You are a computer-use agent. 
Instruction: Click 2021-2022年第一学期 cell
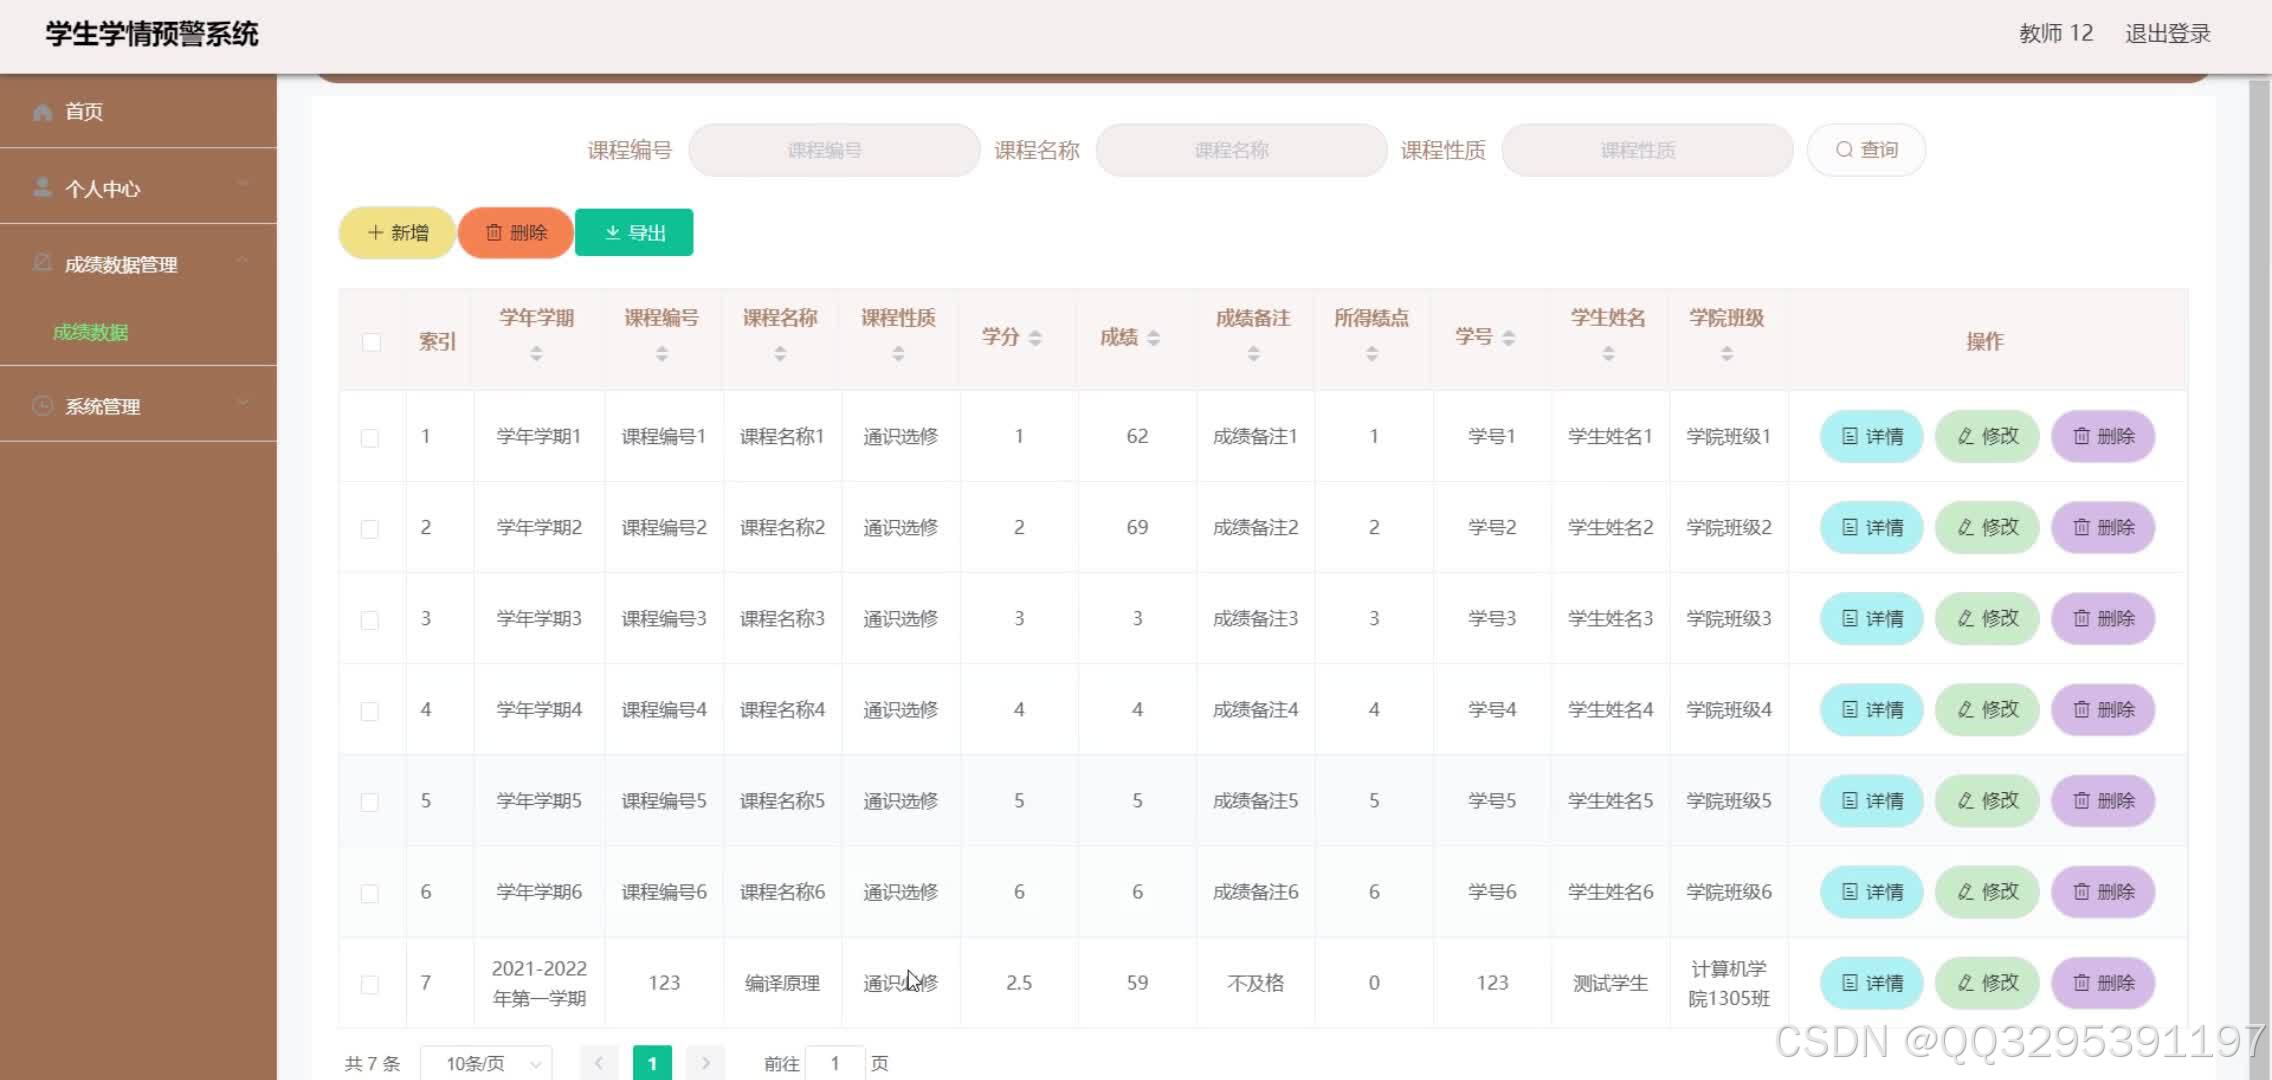539,983
